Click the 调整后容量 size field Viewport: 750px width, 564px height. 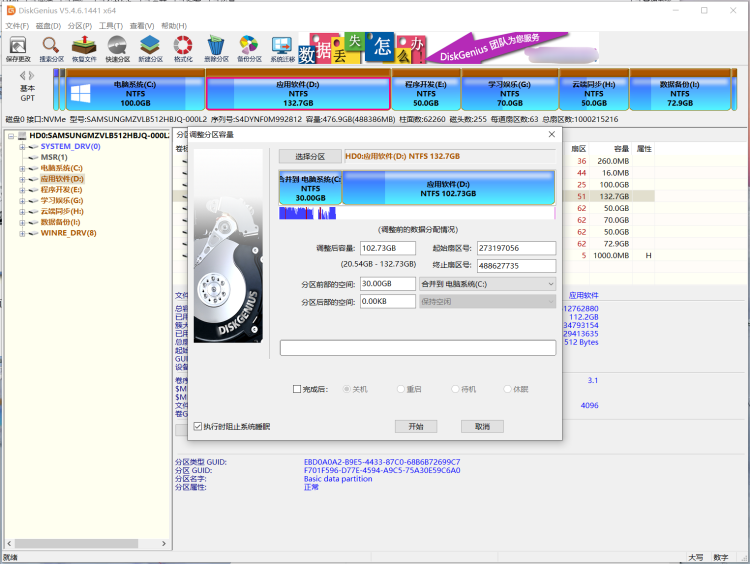pos(387,248)
